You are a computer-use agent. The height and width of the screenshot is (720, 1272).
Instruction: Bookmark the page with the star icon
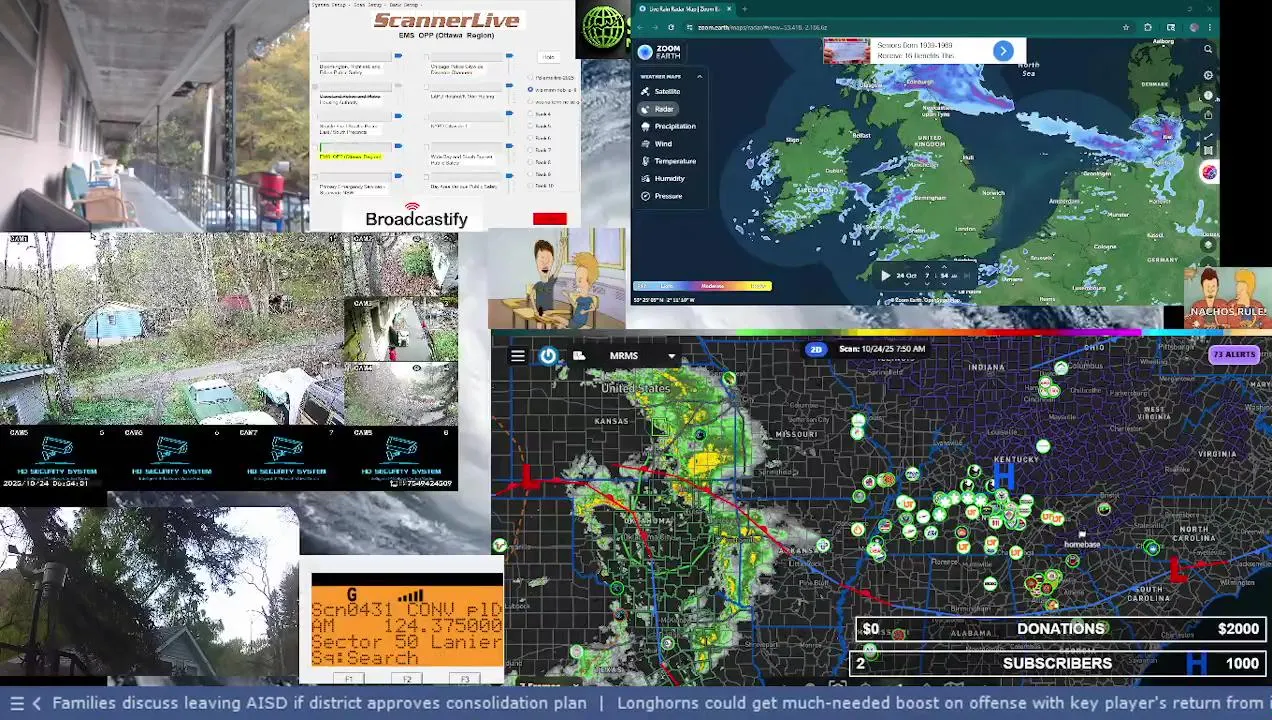[x=1126, y=27]
